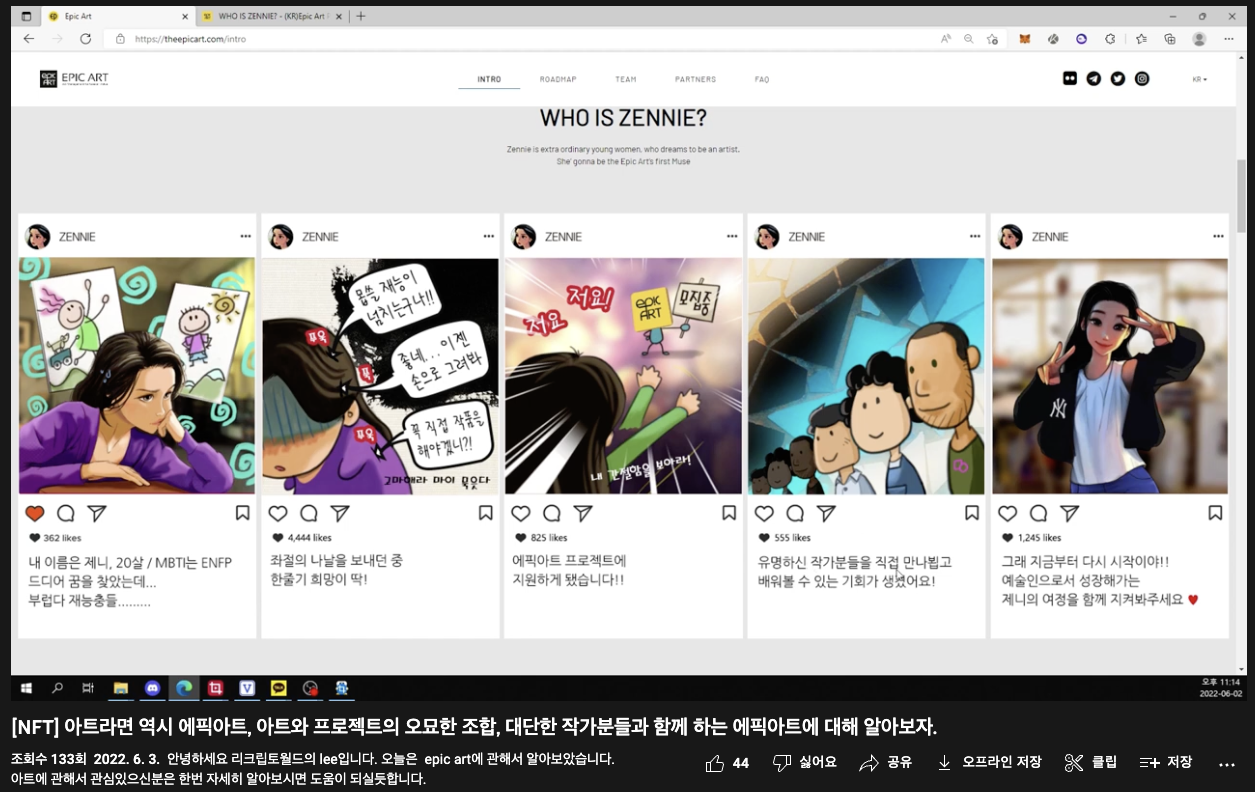Open YouTube more actions three-dot menu
This screenshot has height=792, width=1255.
[x=1227, y=764]
